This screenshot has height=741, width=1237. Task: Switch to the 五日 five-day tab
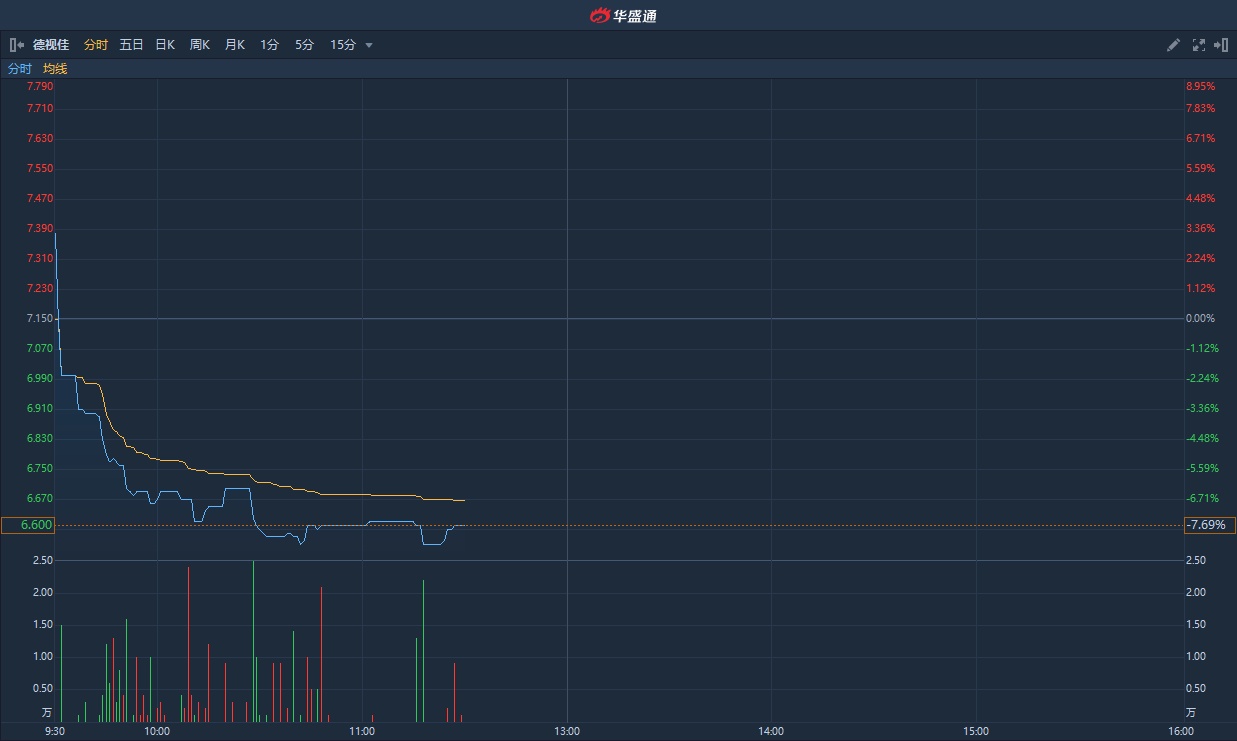pos(131,45)
